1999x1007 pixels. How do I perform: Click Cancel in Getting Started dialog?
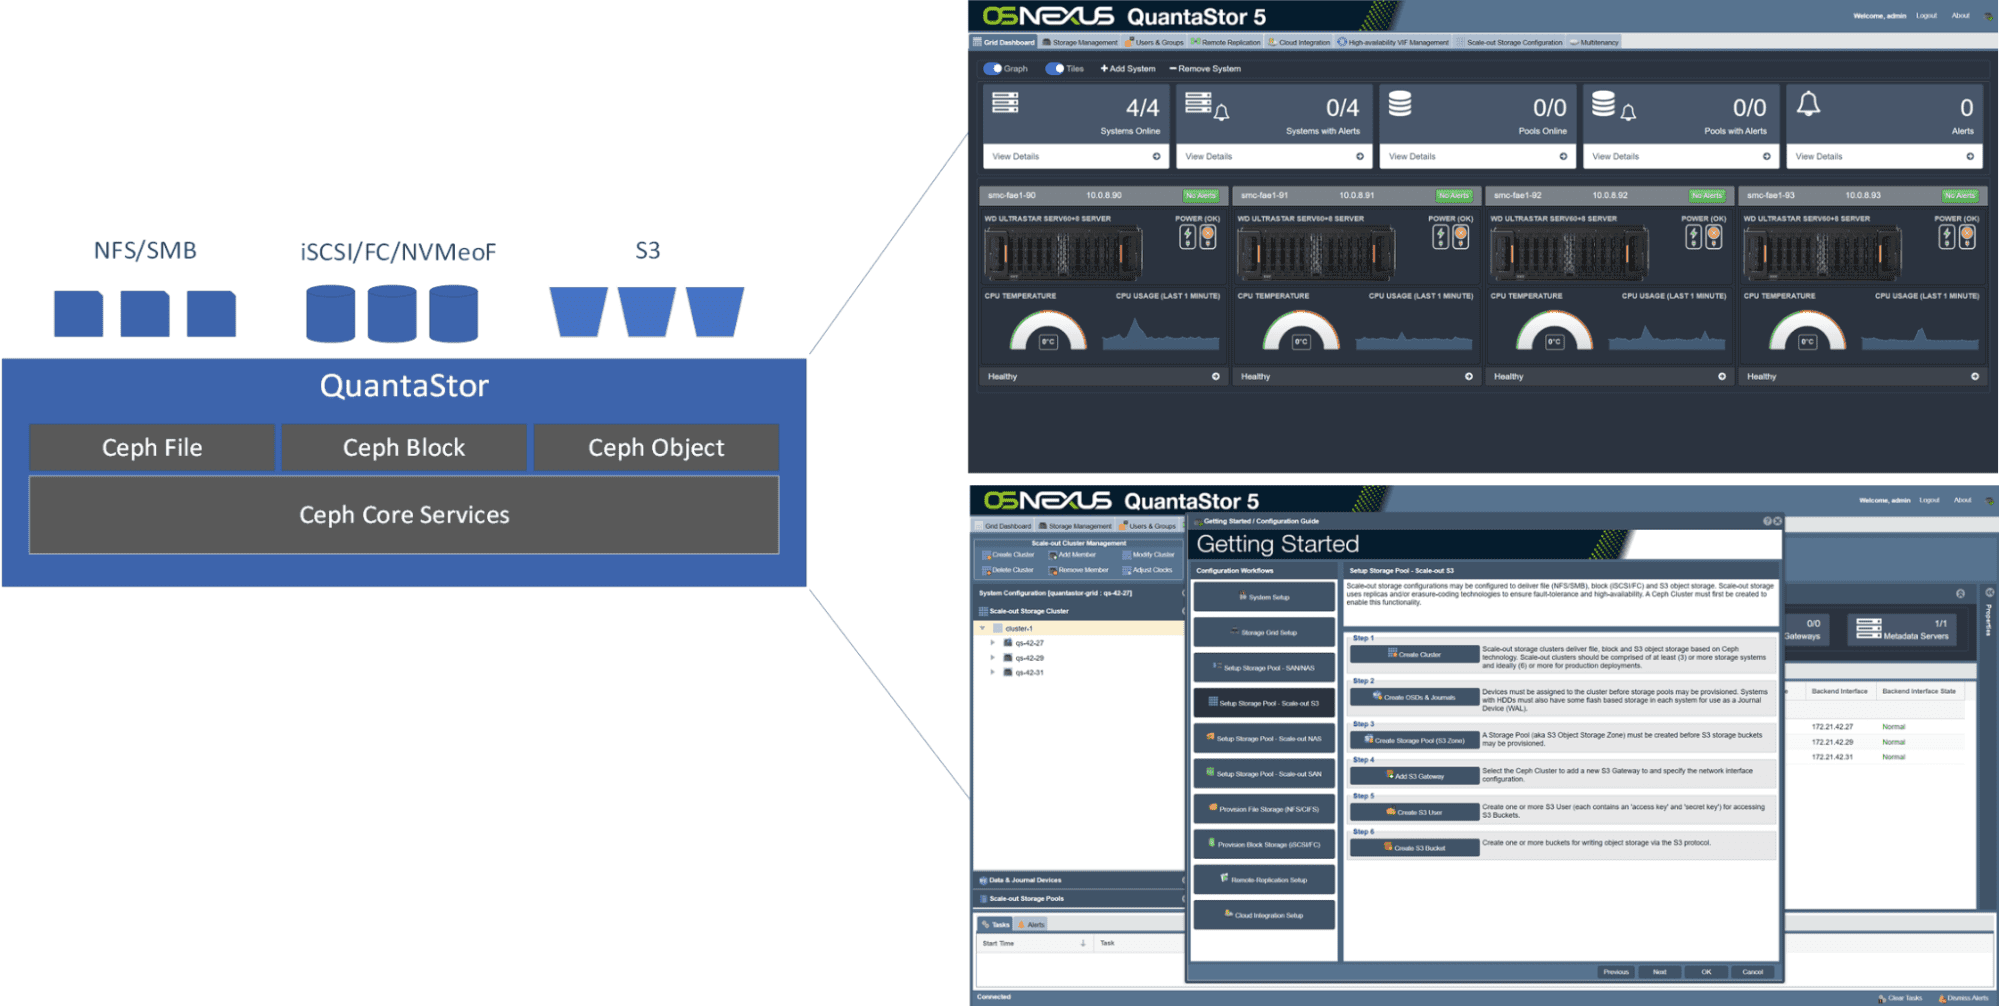click(x=1753, y=972)
